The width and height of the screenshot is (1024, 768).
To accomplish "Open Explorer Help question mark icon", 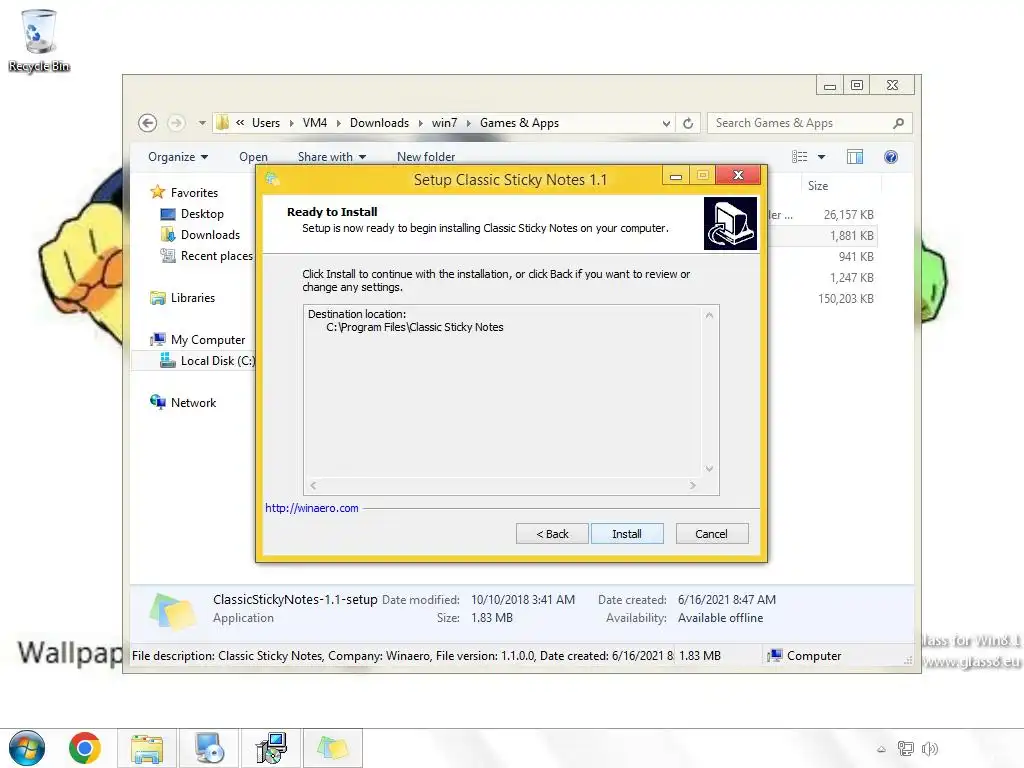I will tap(891, 157).
